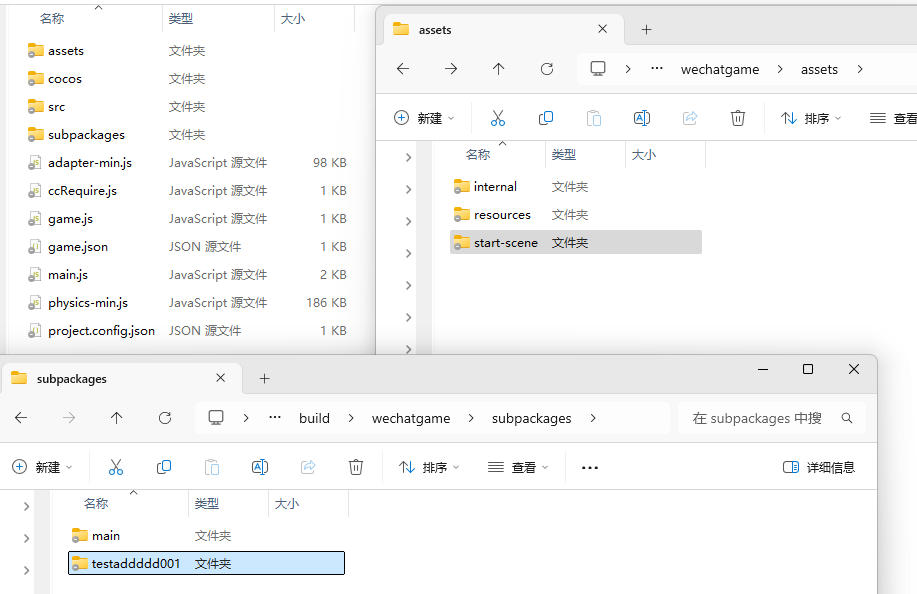Select the internal folder in assets window

click(575, 187)
